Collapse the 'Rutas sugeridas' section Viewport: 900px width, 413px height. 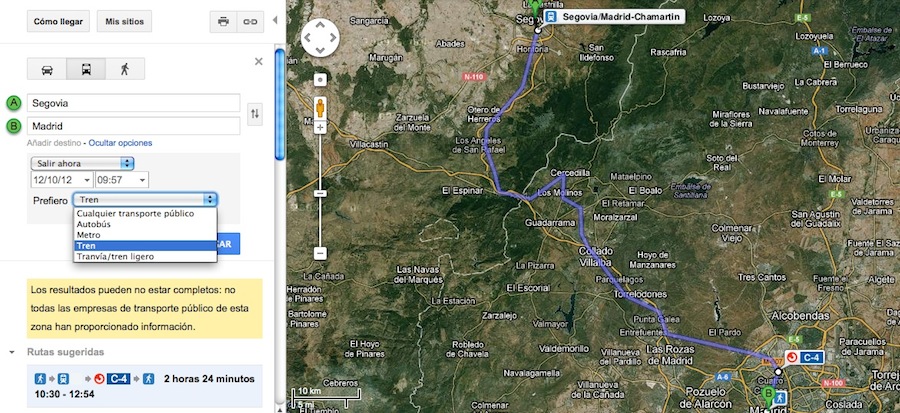(x=12, y=352)
